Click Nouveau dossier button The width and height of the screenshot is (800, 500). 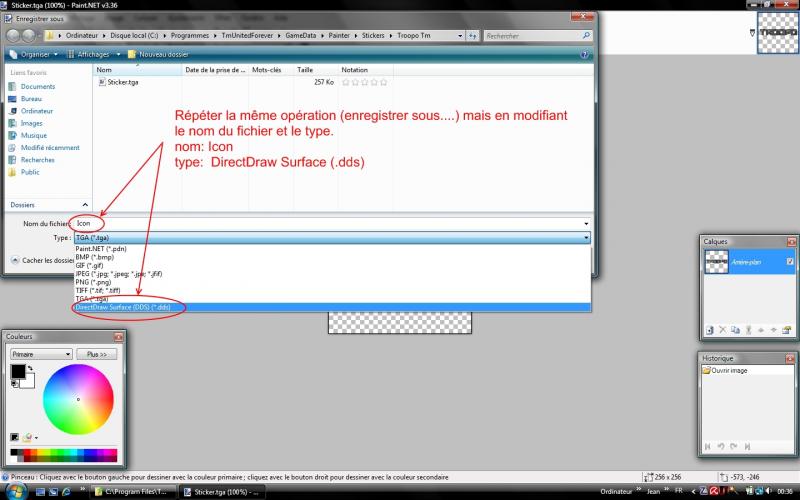(158, 54)
